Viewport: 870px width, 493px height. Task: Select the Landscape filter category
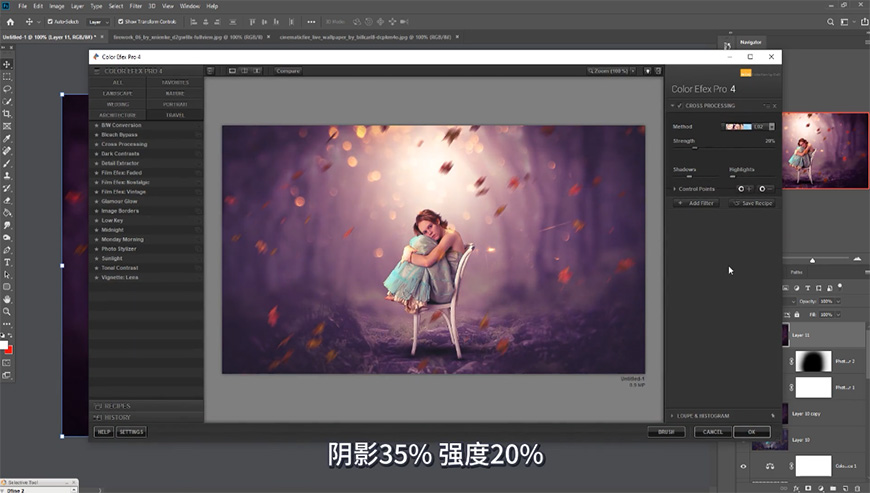click(x=118, y=93)
